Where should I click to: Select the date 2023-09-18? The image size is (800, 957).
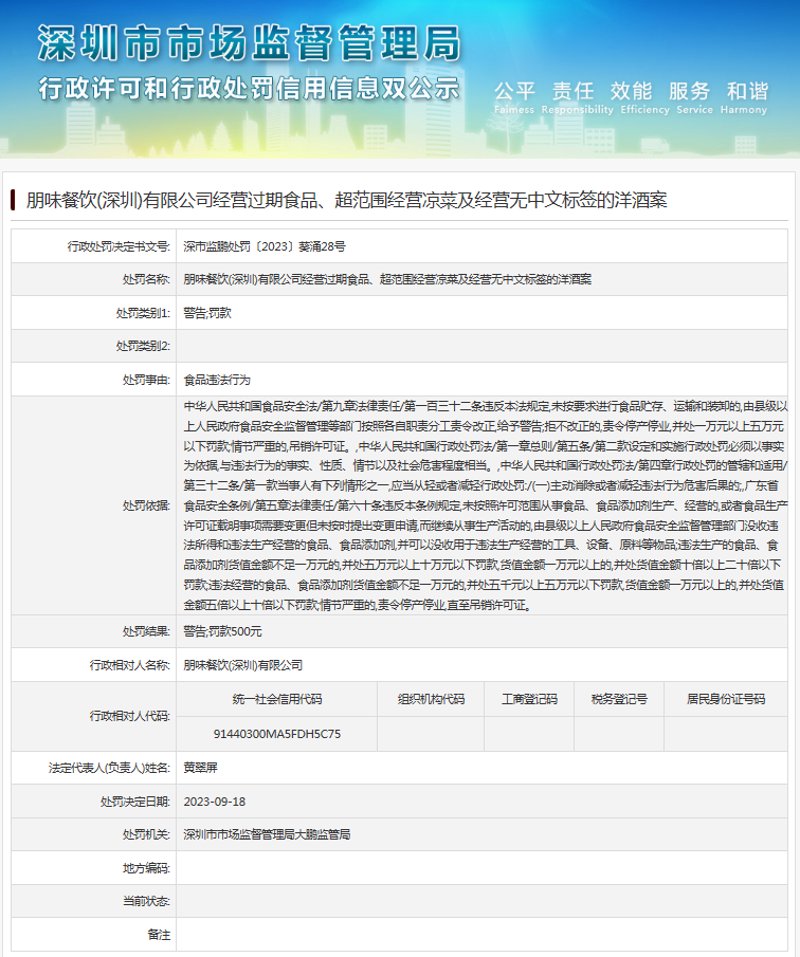[214, 801]
